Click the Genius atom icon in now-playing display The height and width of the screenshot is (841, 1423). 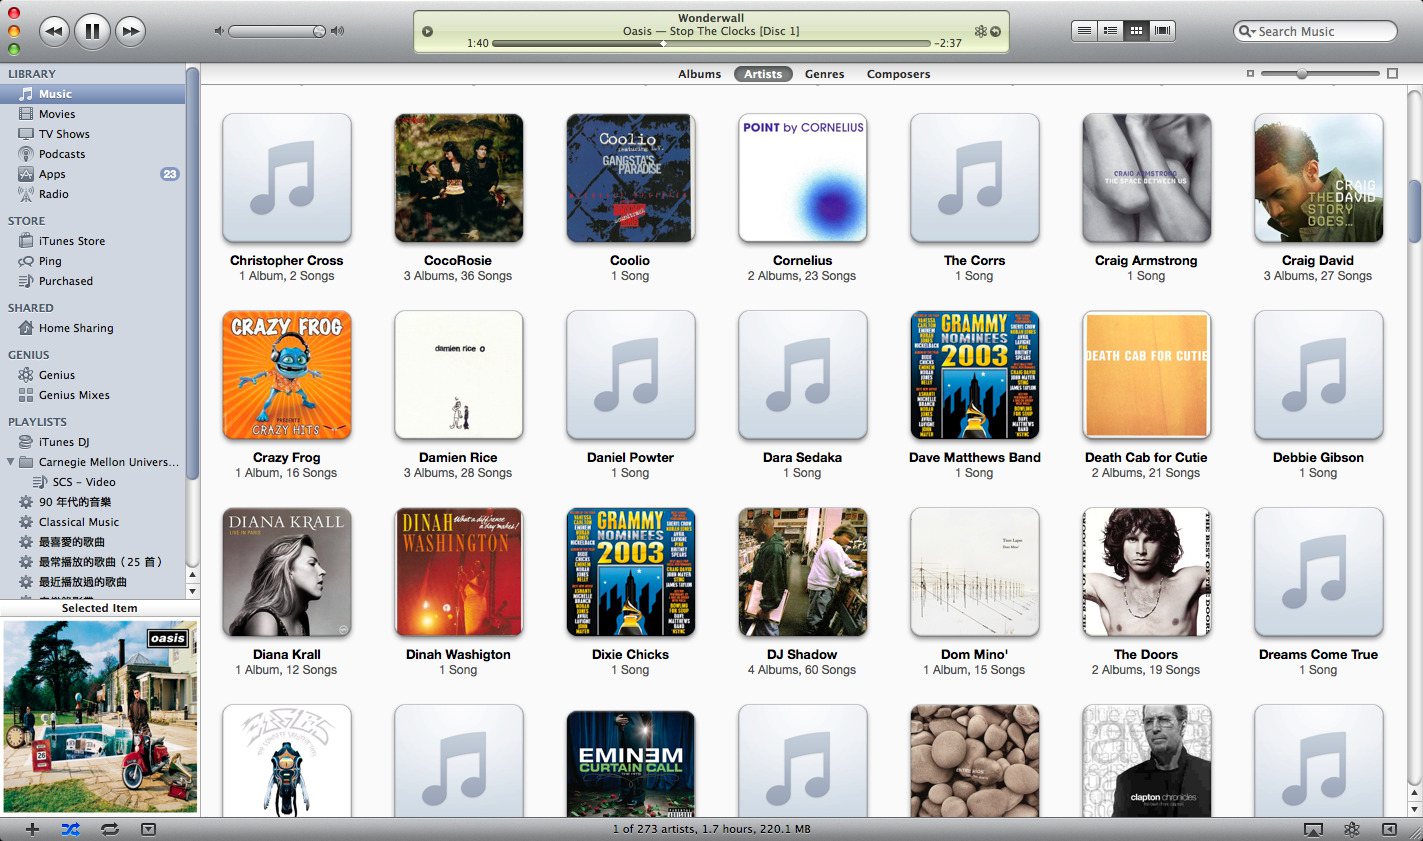coord(980,31)
